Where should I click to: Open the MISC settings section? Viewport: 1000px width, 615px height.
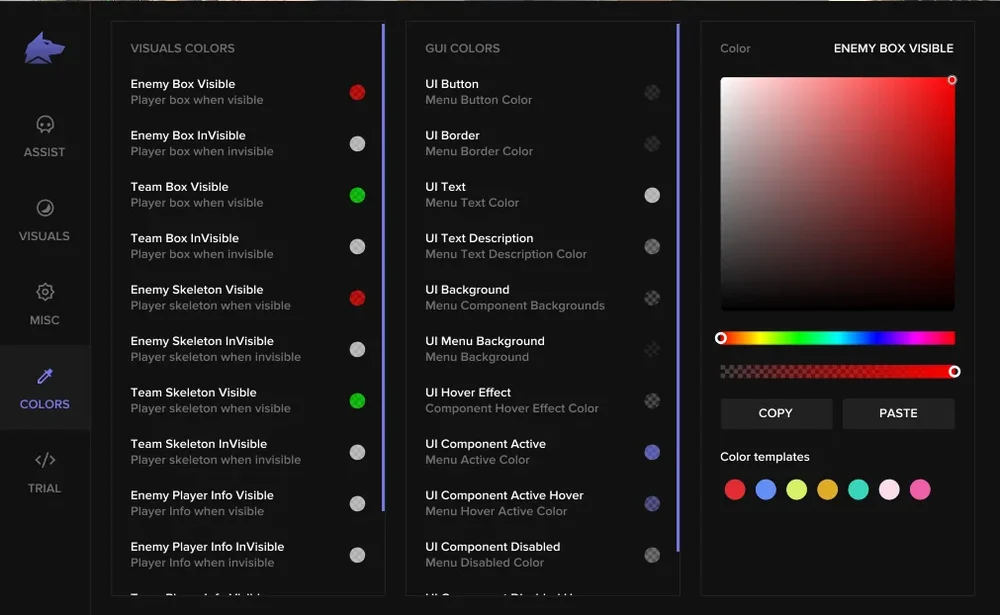tap(44, 305)
